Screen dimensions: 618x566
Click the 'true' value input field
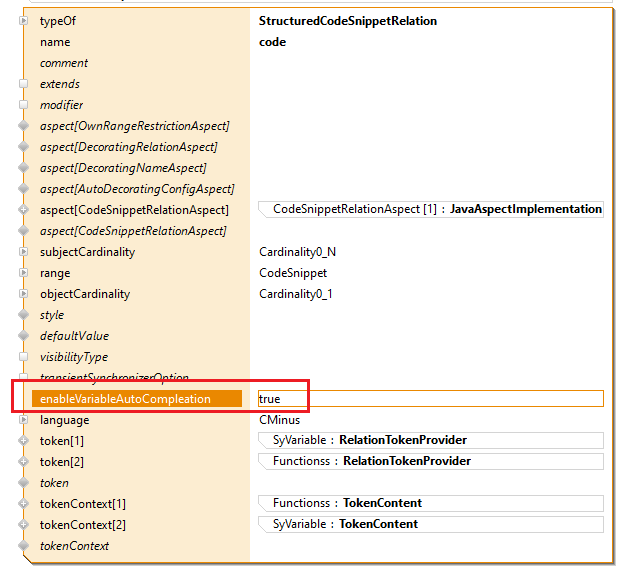[430, 399]
